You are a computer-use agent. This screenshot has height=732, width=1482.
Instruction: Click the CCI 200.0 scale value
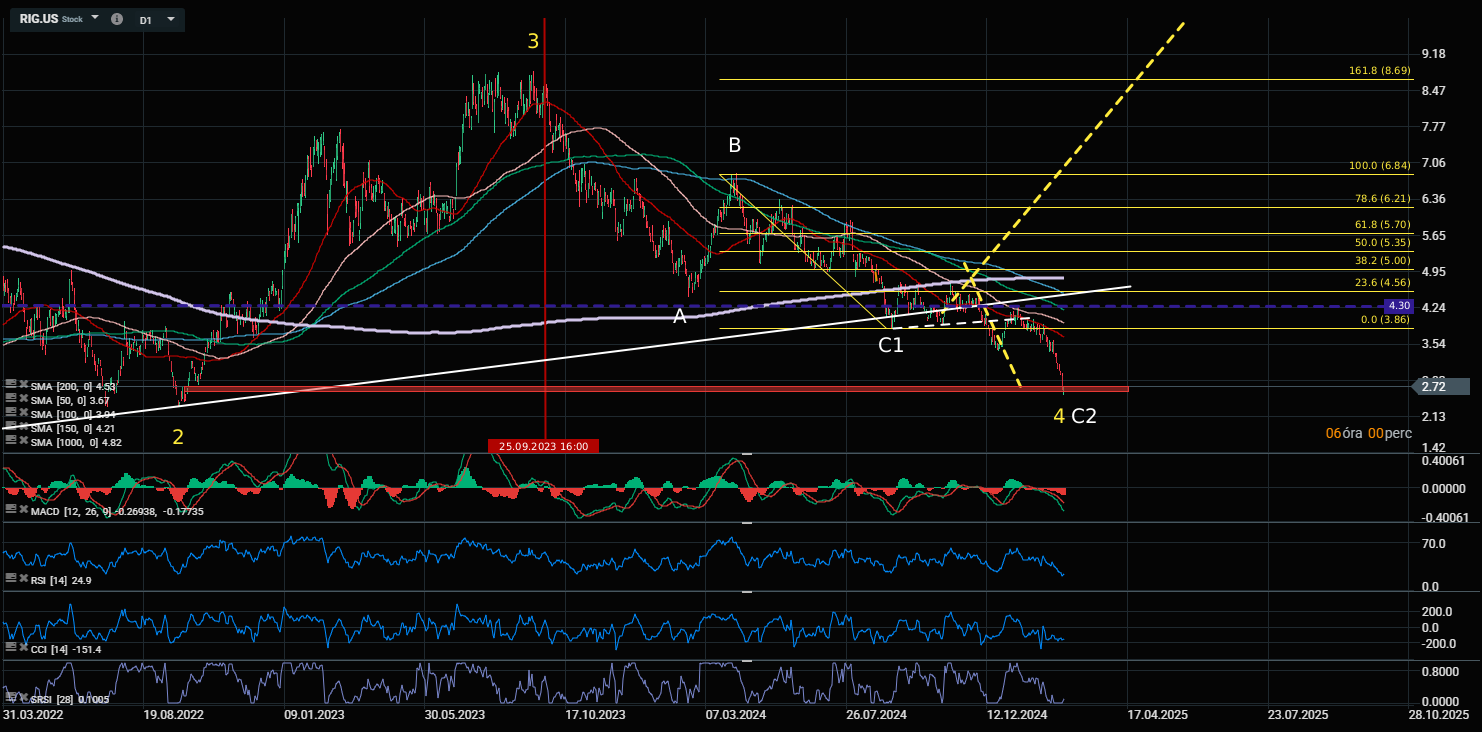click(1436, 611)
